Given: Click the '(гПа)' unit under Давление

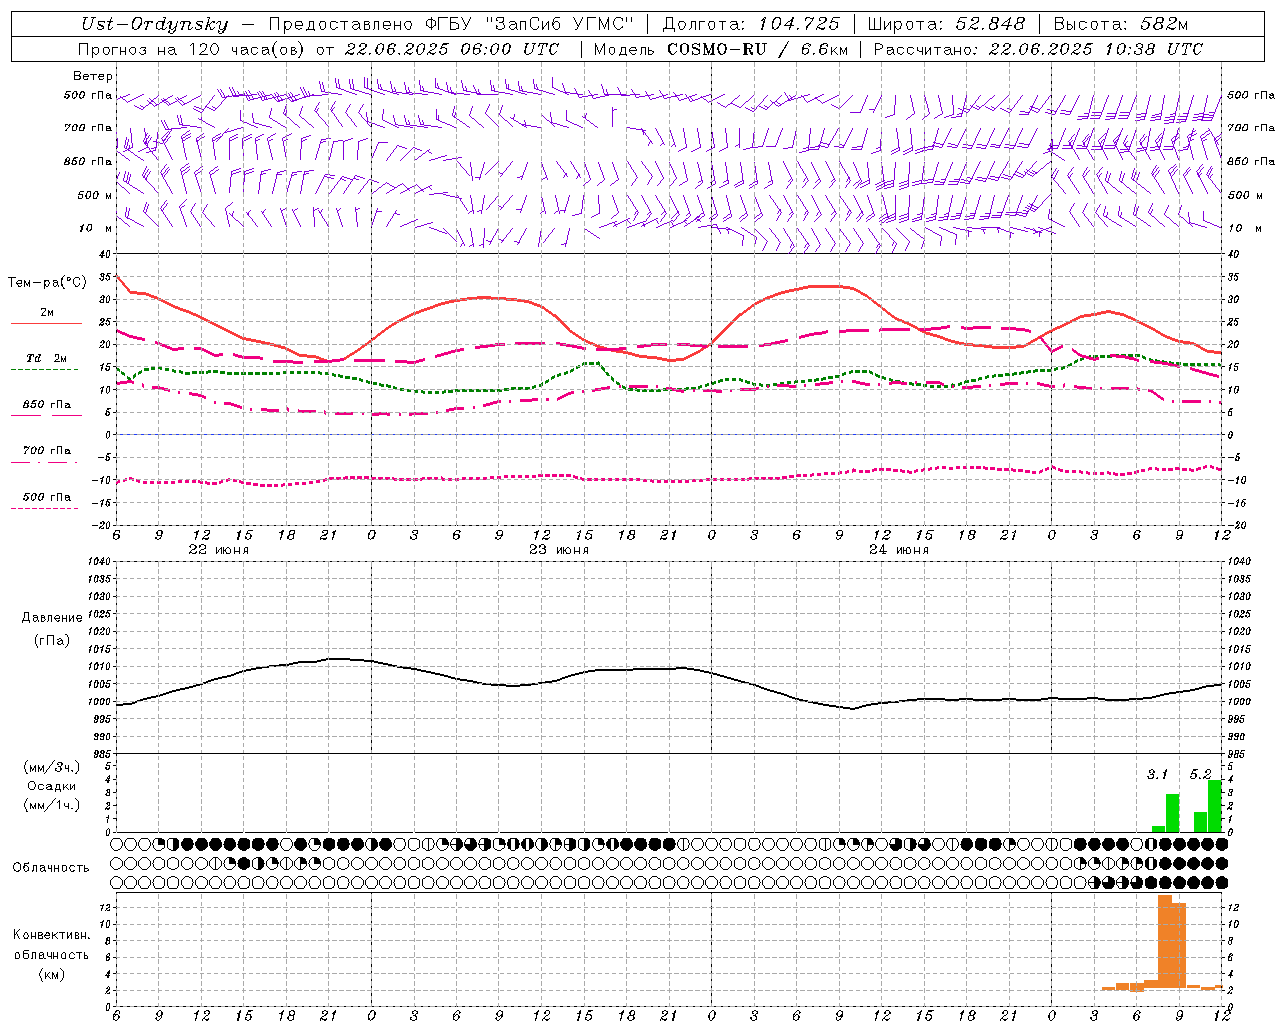Looking at the screenshot, I should pyautogui.click(x=52, y=640).
